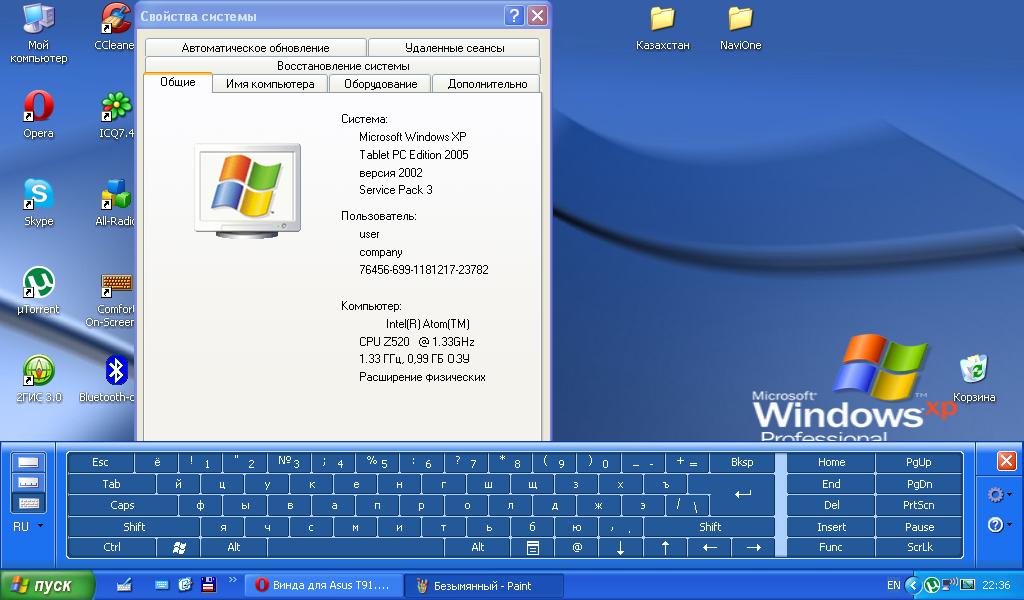
Task: Toggle the right Shift key on the on-screen keyboard
Action: [x=710, y=526]
